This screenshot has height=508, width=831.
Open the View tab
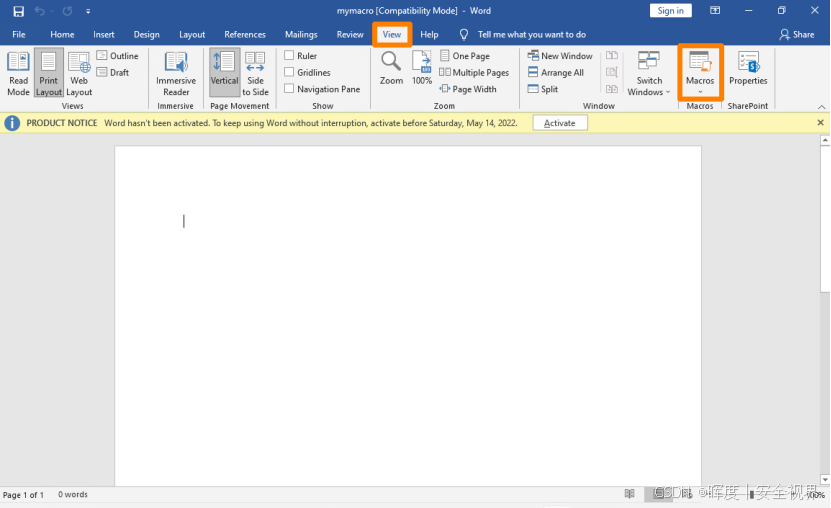click(392, 34)
